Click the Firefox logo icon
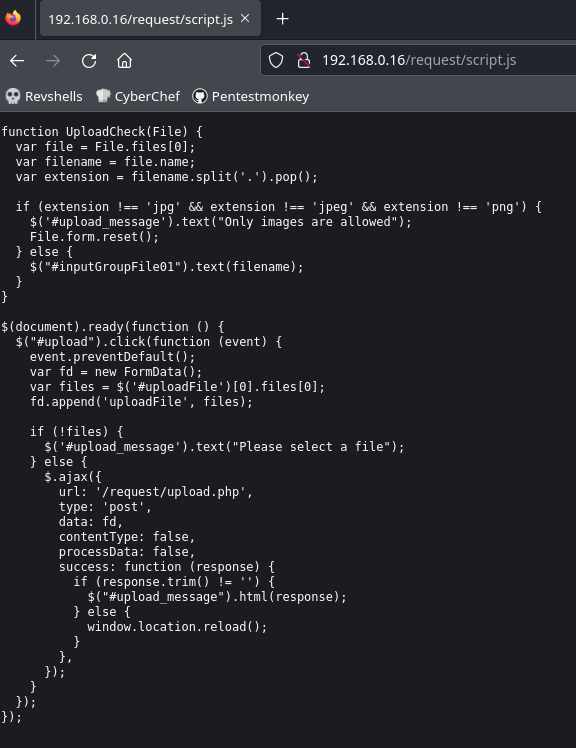Image resolution: width=576 pixels, height=748 pixels. (x=13, y=18)
